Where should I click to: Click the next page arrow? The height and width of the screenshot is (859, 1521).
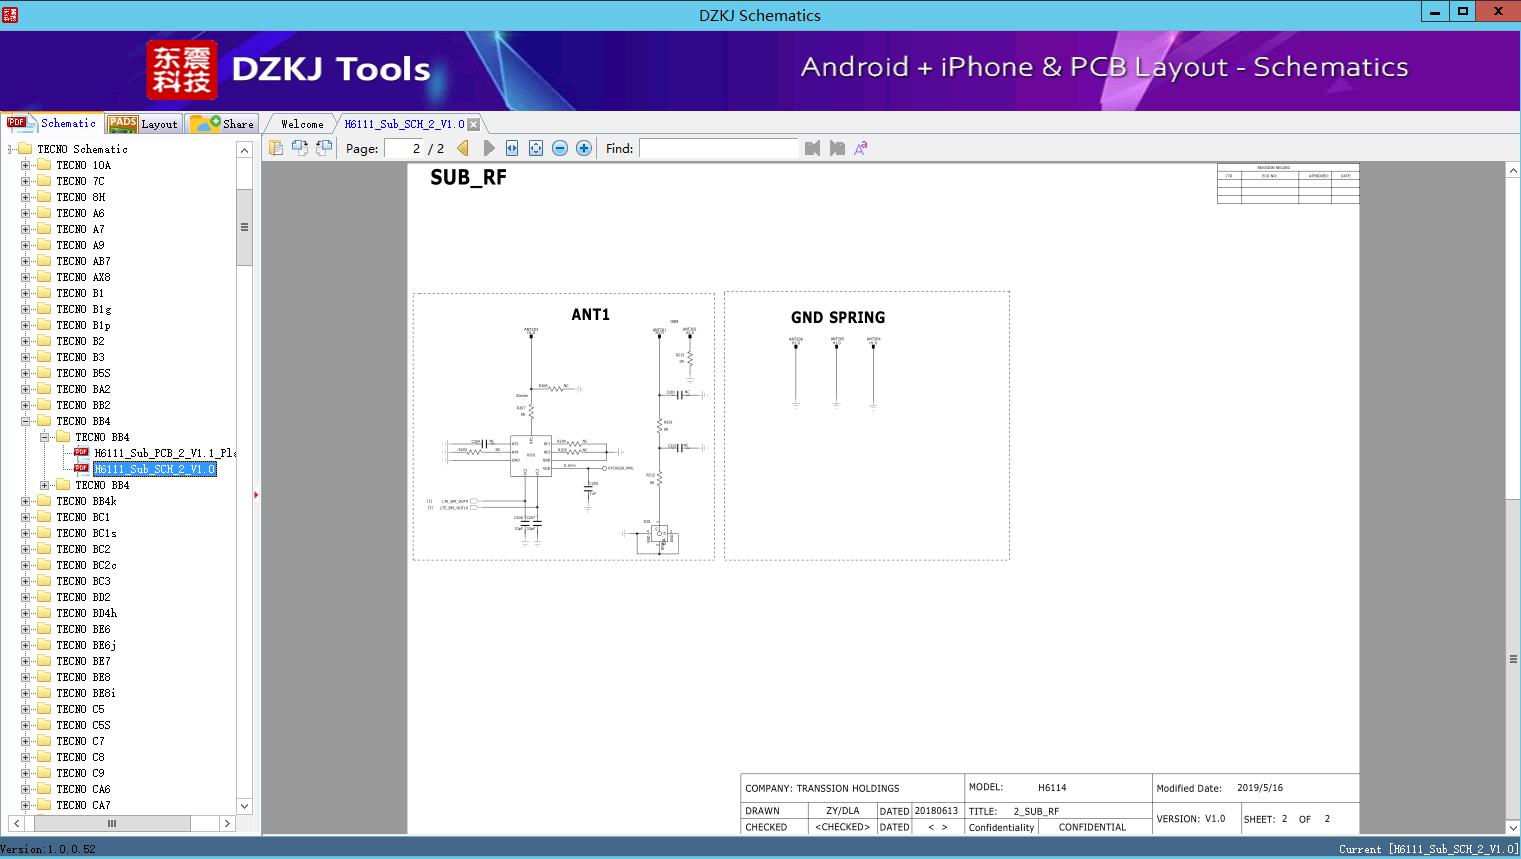click(488, 148)
